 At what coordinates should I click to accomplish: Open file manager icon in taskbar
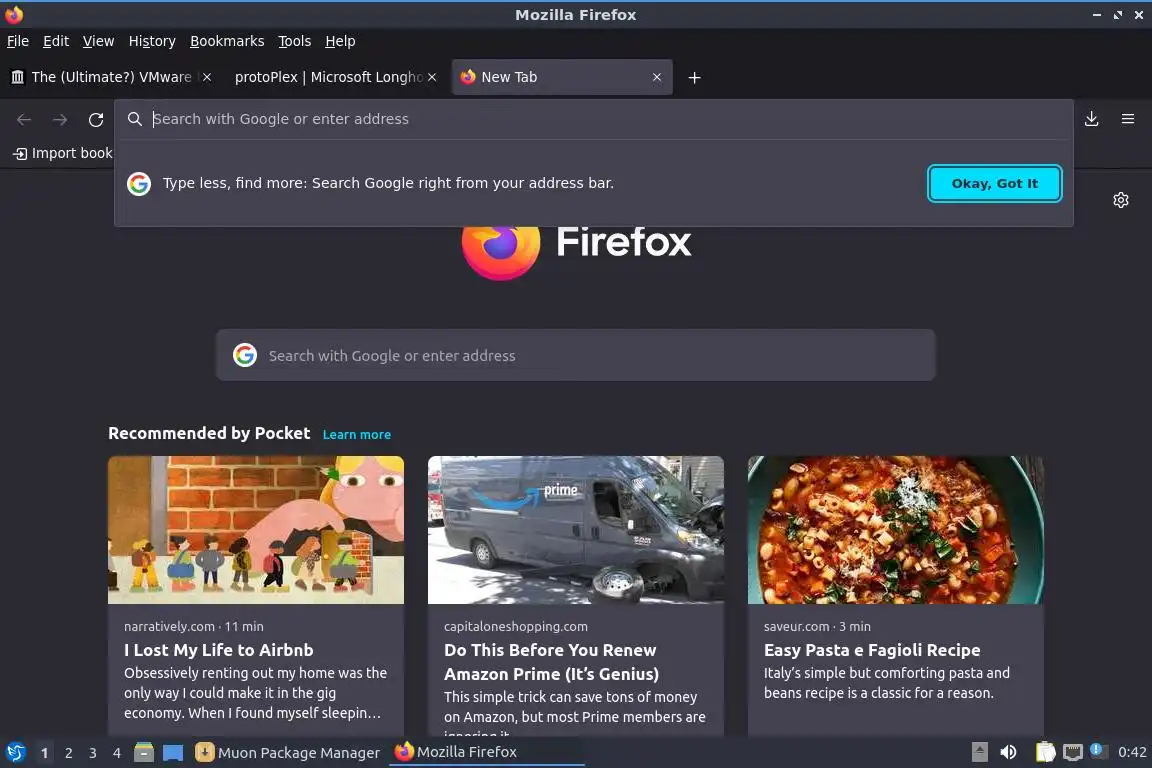click(144, 752)
